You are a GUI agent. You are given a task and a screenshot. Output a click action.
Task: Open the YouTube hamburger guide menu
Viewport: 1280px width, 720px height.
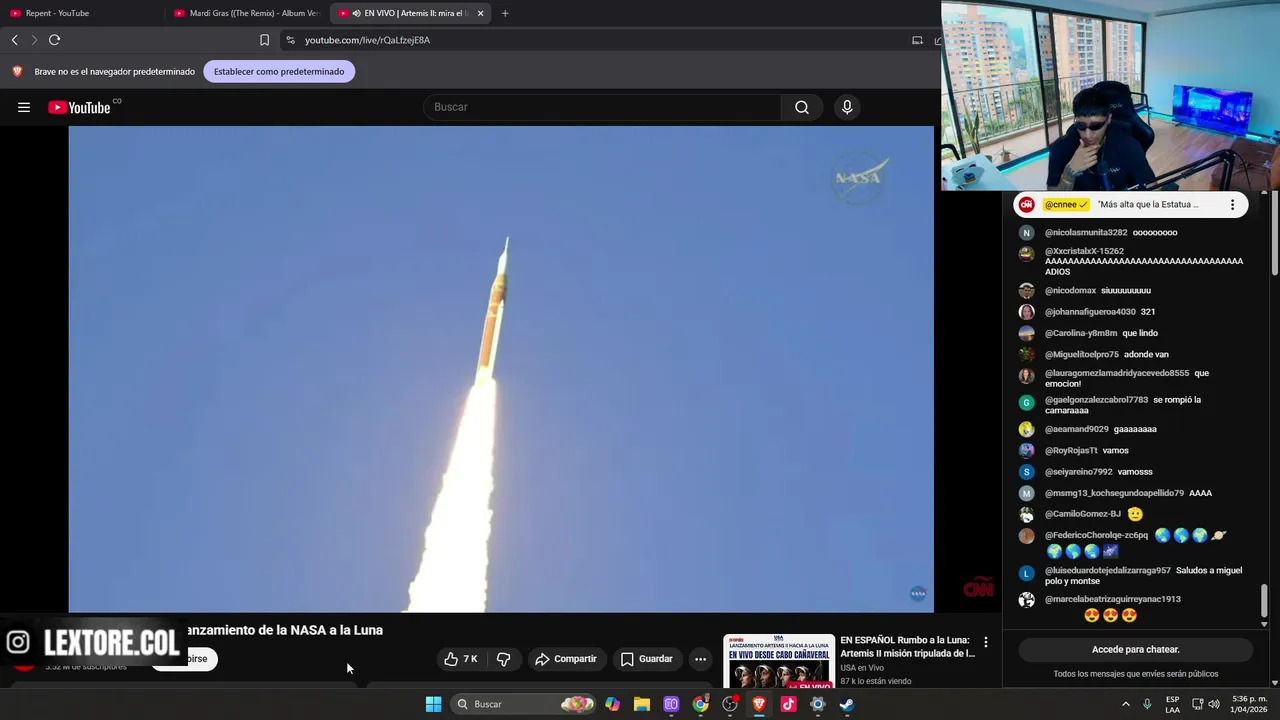24,107
